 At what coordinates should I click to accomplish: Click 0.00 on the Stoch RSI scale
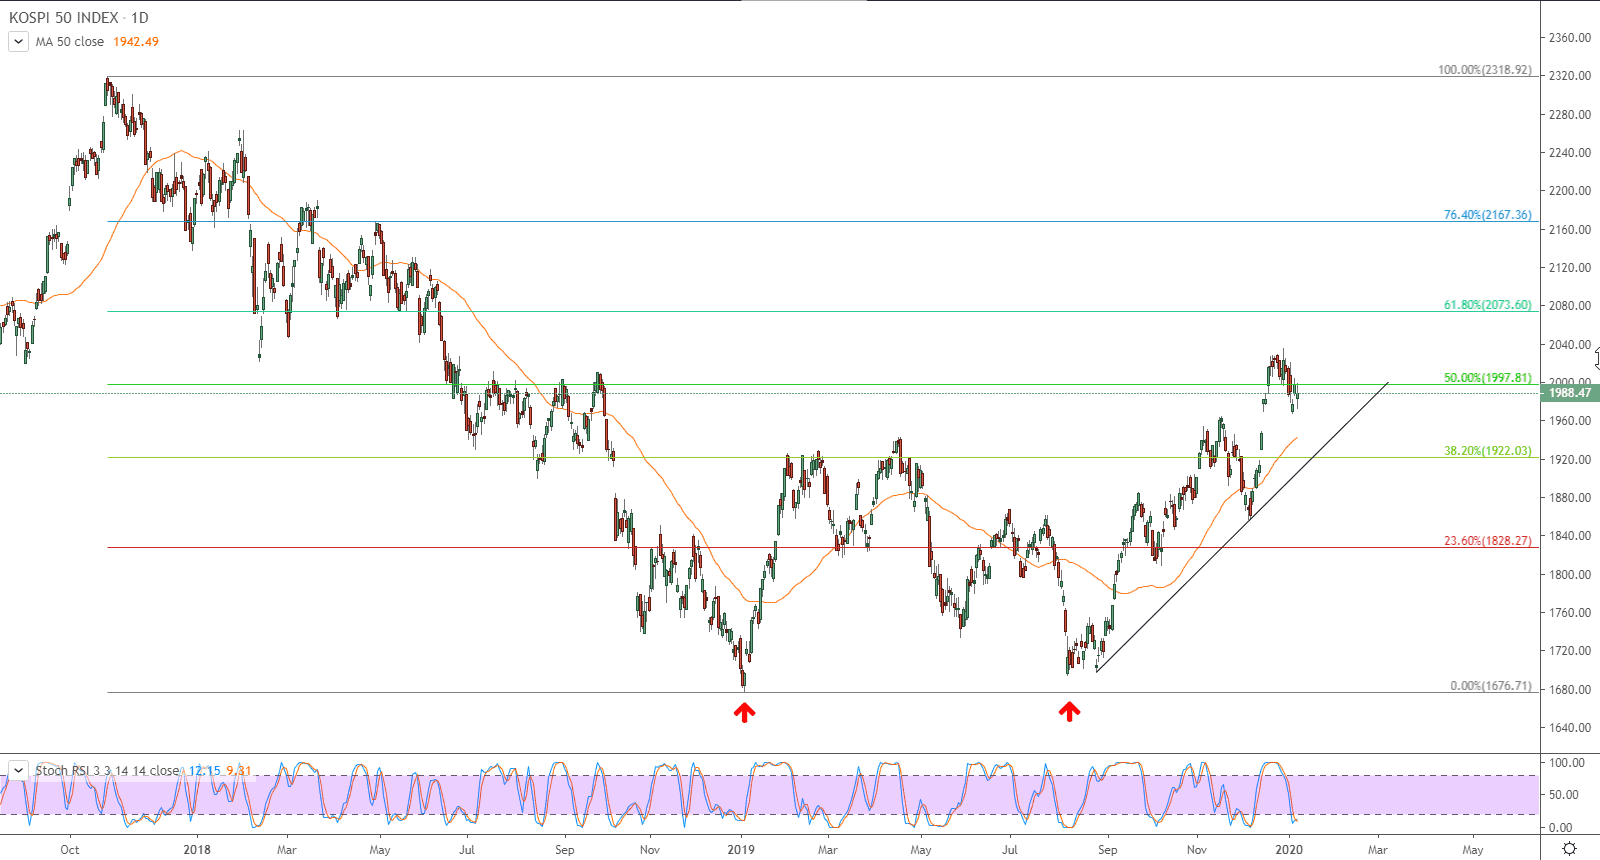(1561, 828)
